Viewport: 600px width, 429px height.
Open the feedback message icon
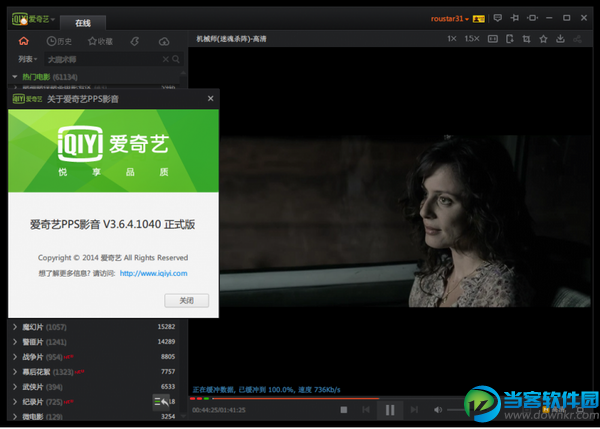[x=497, y=18]
